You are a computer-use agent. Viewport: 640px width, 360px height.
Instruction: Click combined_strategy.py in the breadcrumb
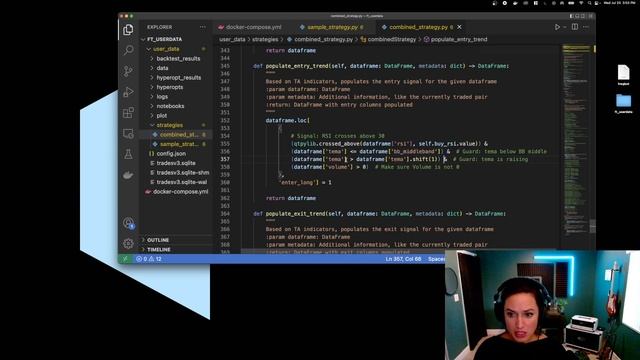point(323,40)
